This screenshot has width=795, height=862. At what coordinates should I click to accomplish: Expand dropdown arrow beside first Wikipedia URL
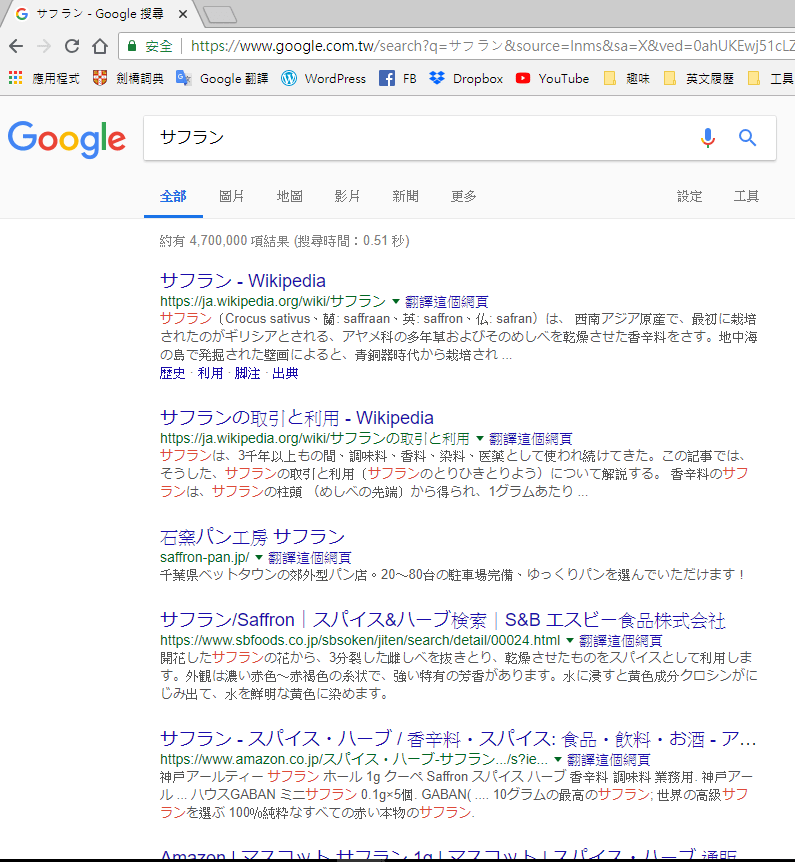pyautogui.click(x=396, y=301)
